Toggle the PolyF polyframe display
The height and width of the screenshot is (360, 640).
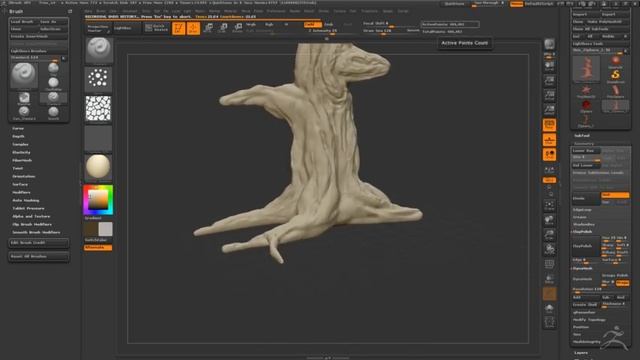click(549, 264)
